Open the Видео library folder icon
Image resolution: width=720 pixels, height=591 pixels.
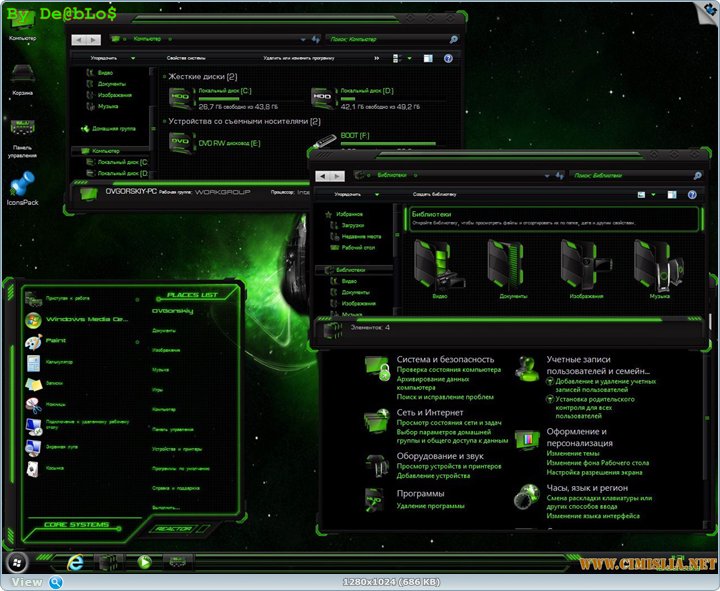[x=440, y=265]
